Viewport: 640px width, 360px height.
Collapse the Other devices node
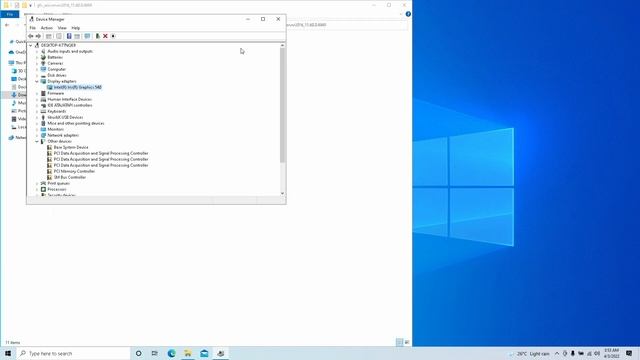coord(37,141)
